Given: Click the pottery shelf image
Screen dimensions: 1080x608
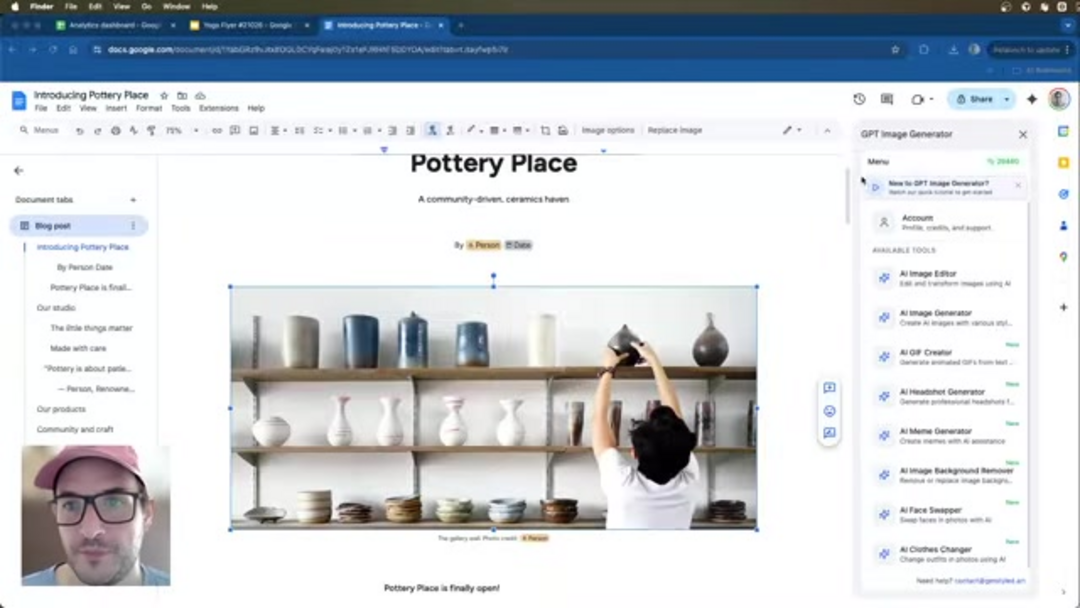Looking at the screenshot, I should (493, 407).
